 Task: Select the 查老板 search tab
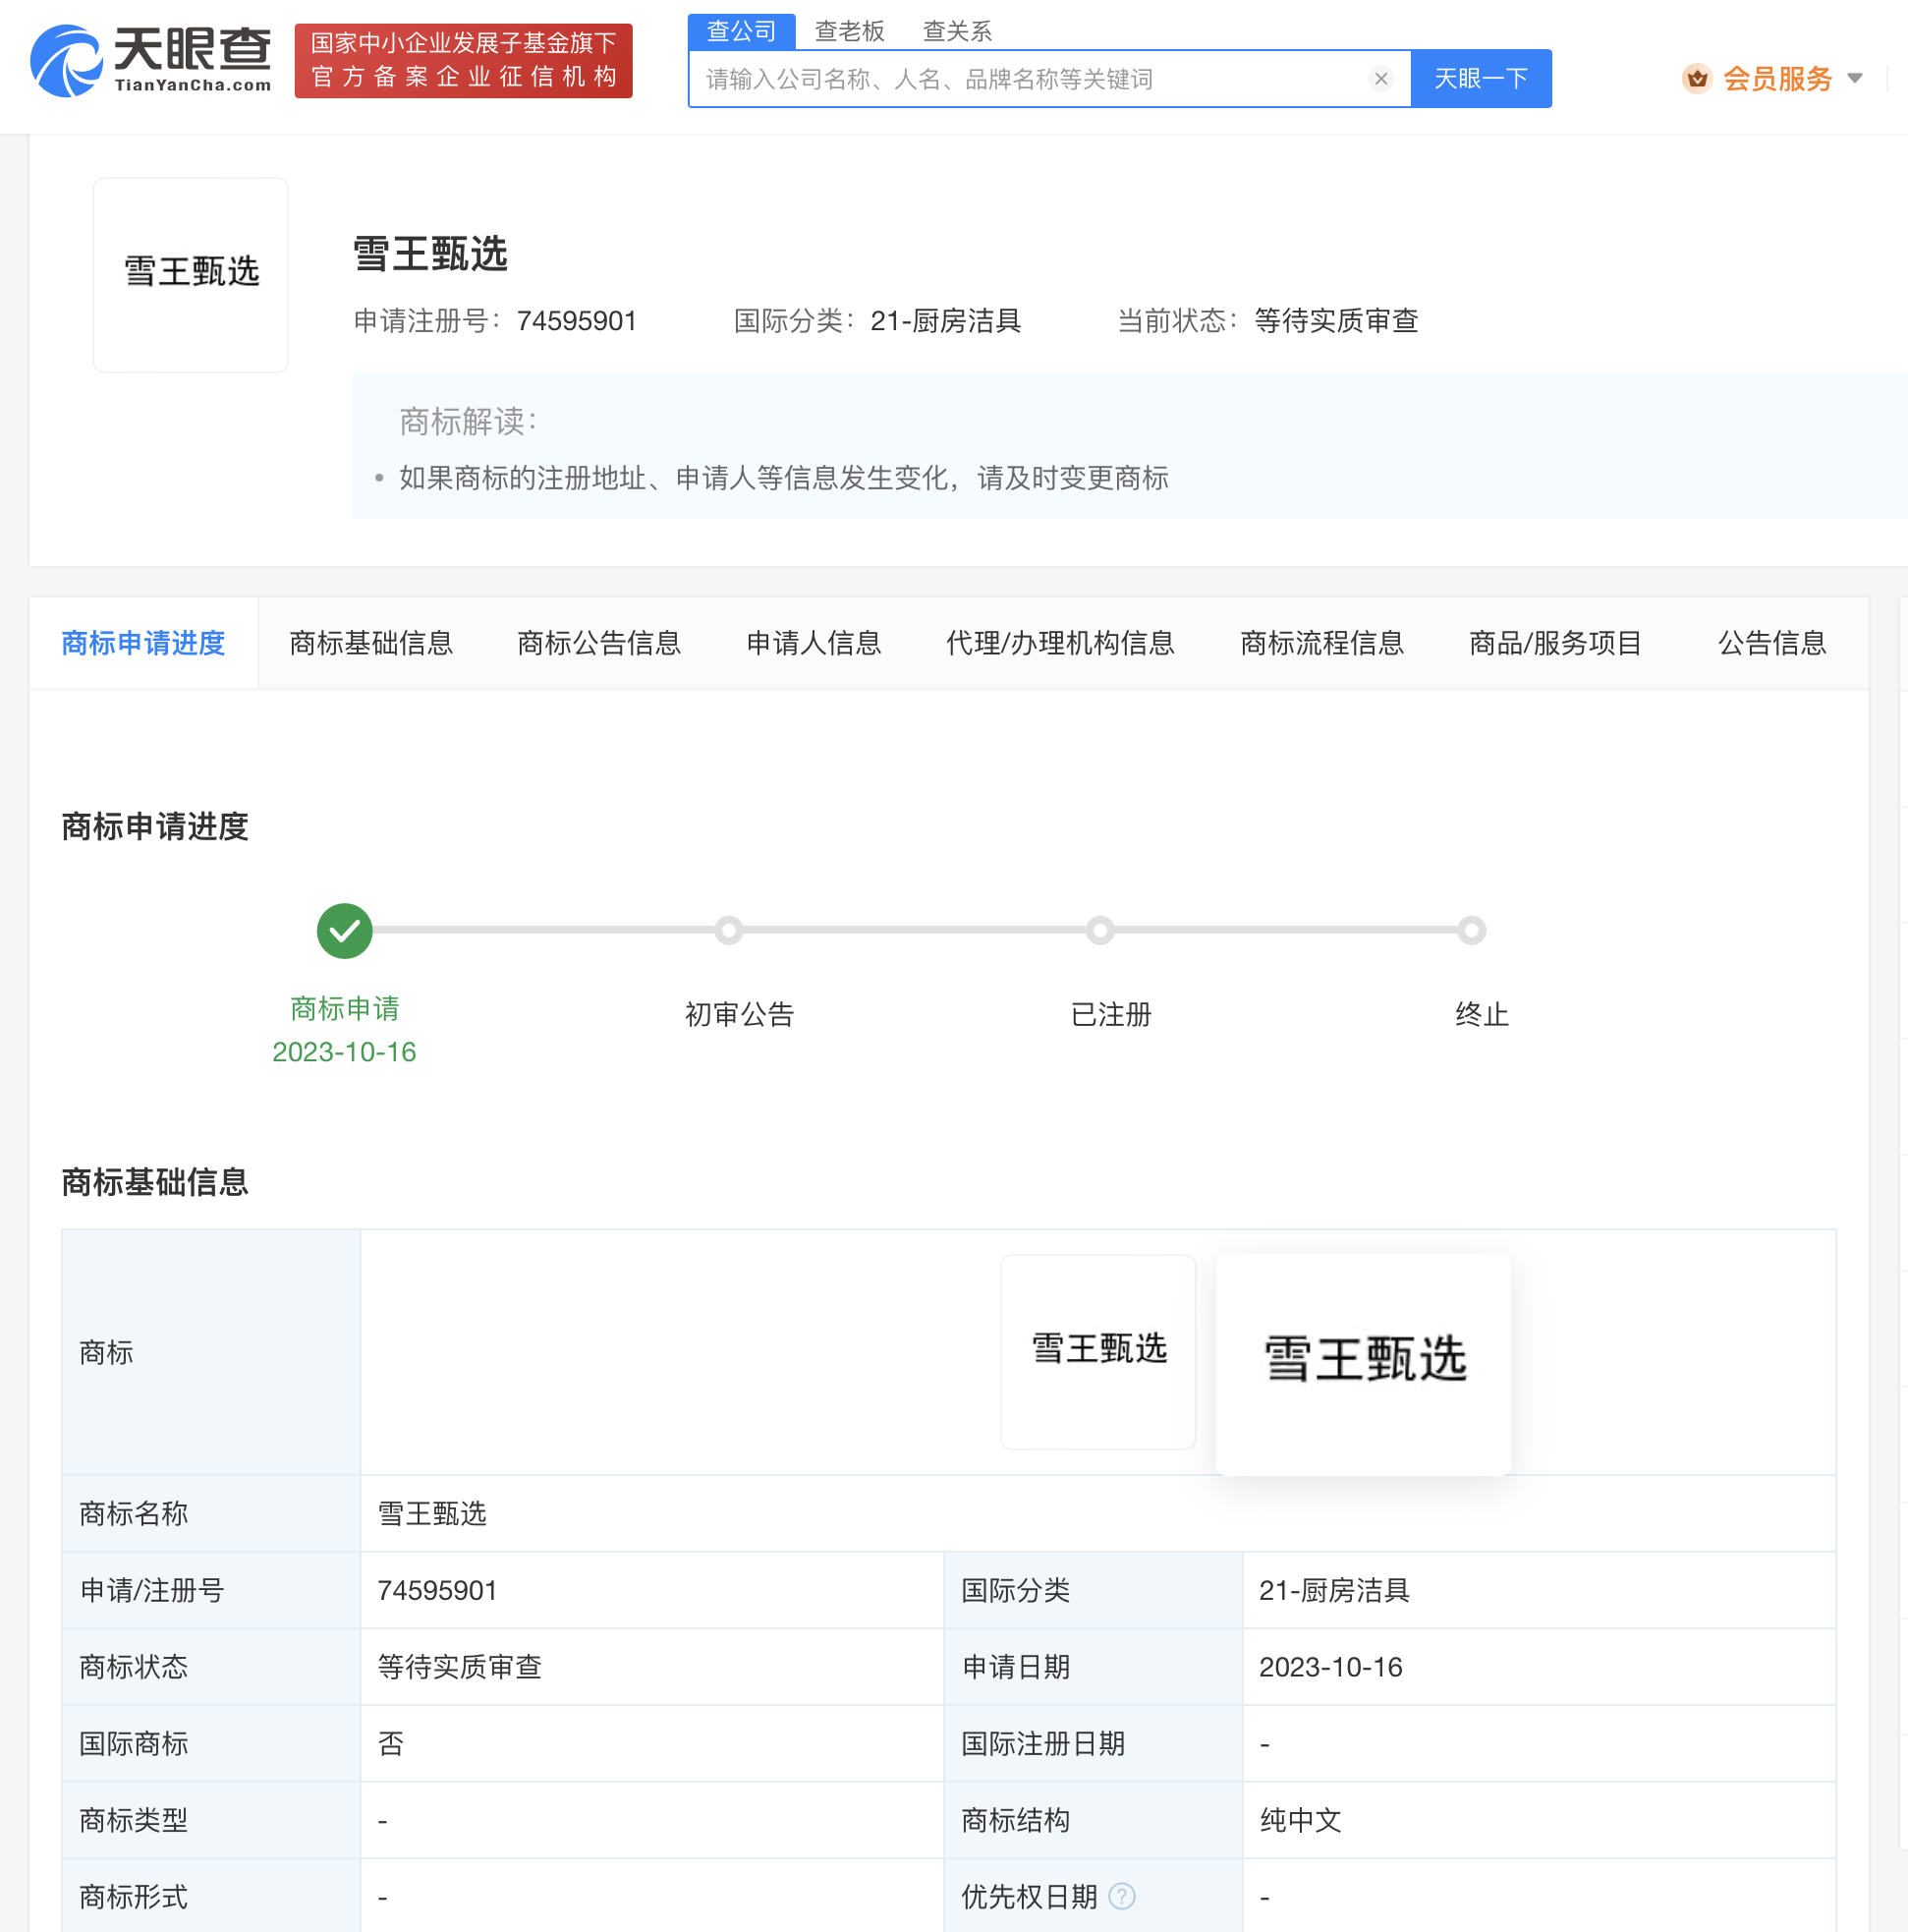coord(850,31)
